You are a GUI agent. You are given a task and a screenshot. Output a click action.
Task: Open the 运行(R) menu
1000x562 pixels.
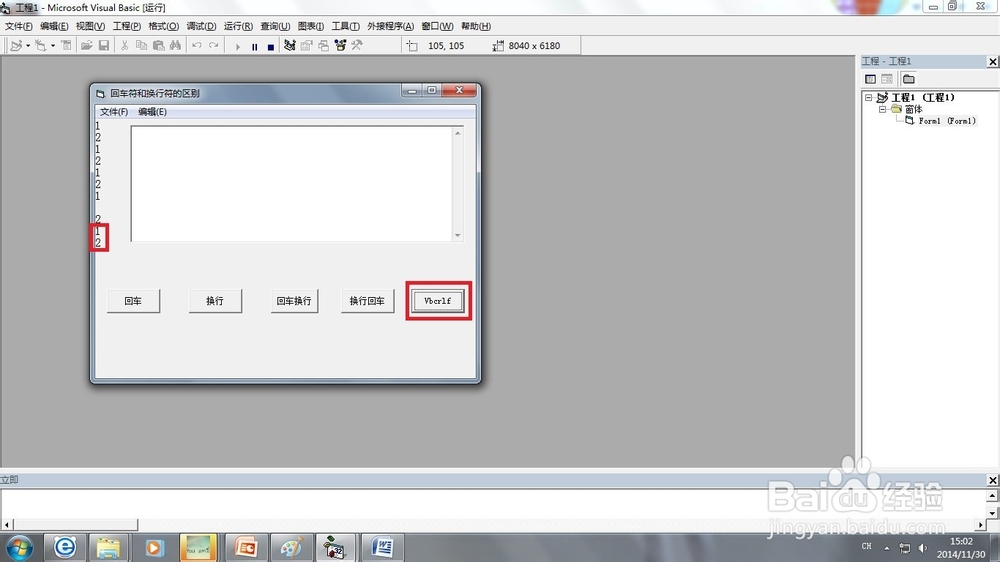[238, 26]
